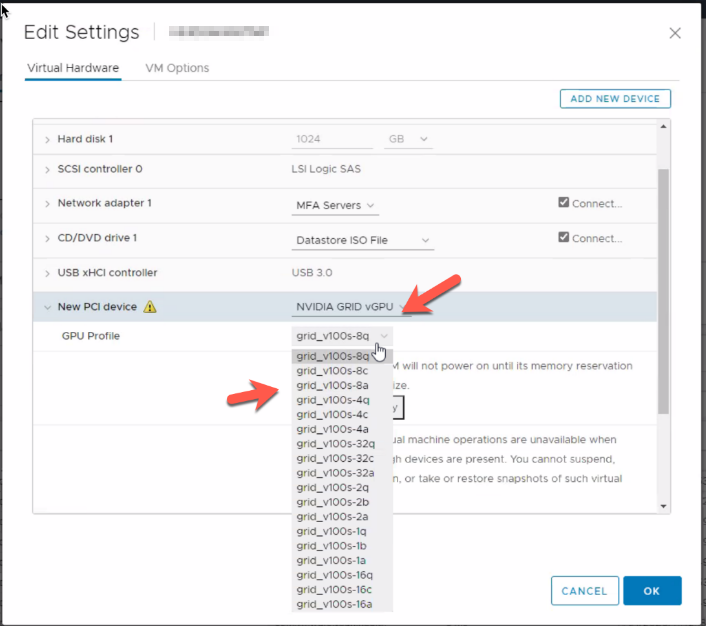Viewport: 706px width, 627px height.
Task: Open the hard disk GB unit dropdown
Action: tap(408, 139)
